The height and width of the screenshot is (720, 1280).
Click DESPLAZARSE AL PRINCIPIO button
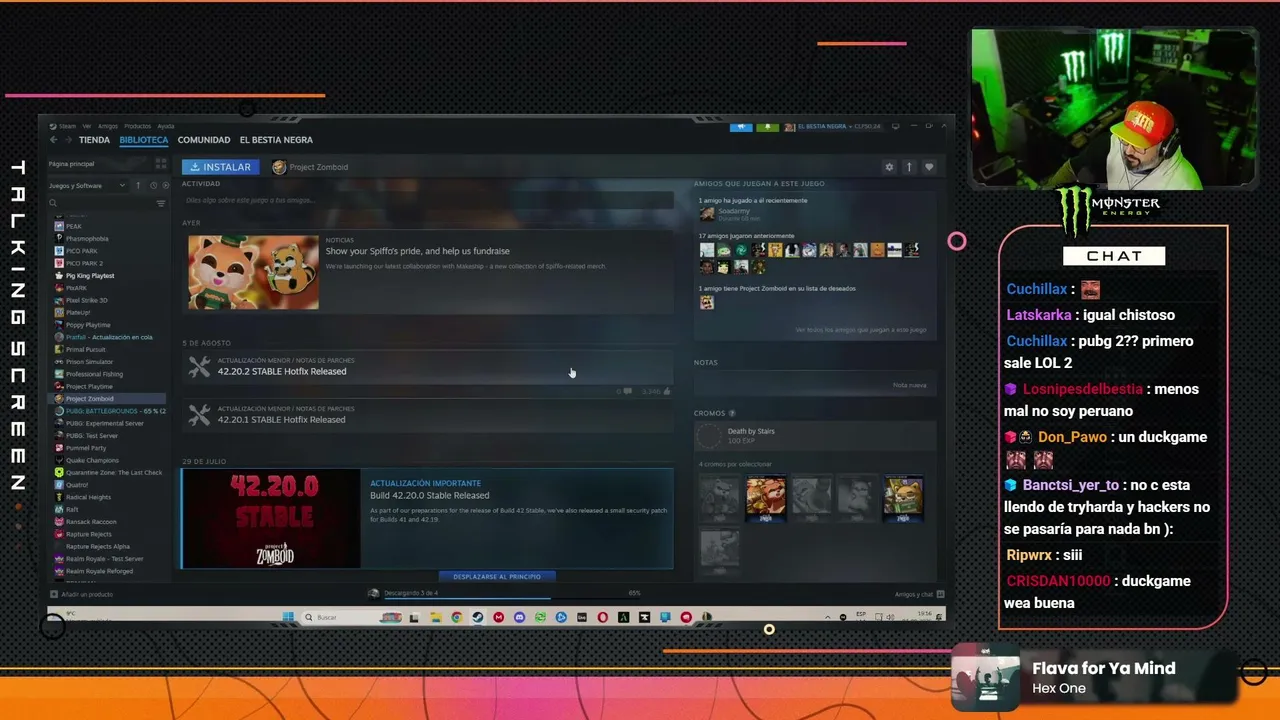coord(497,577)
